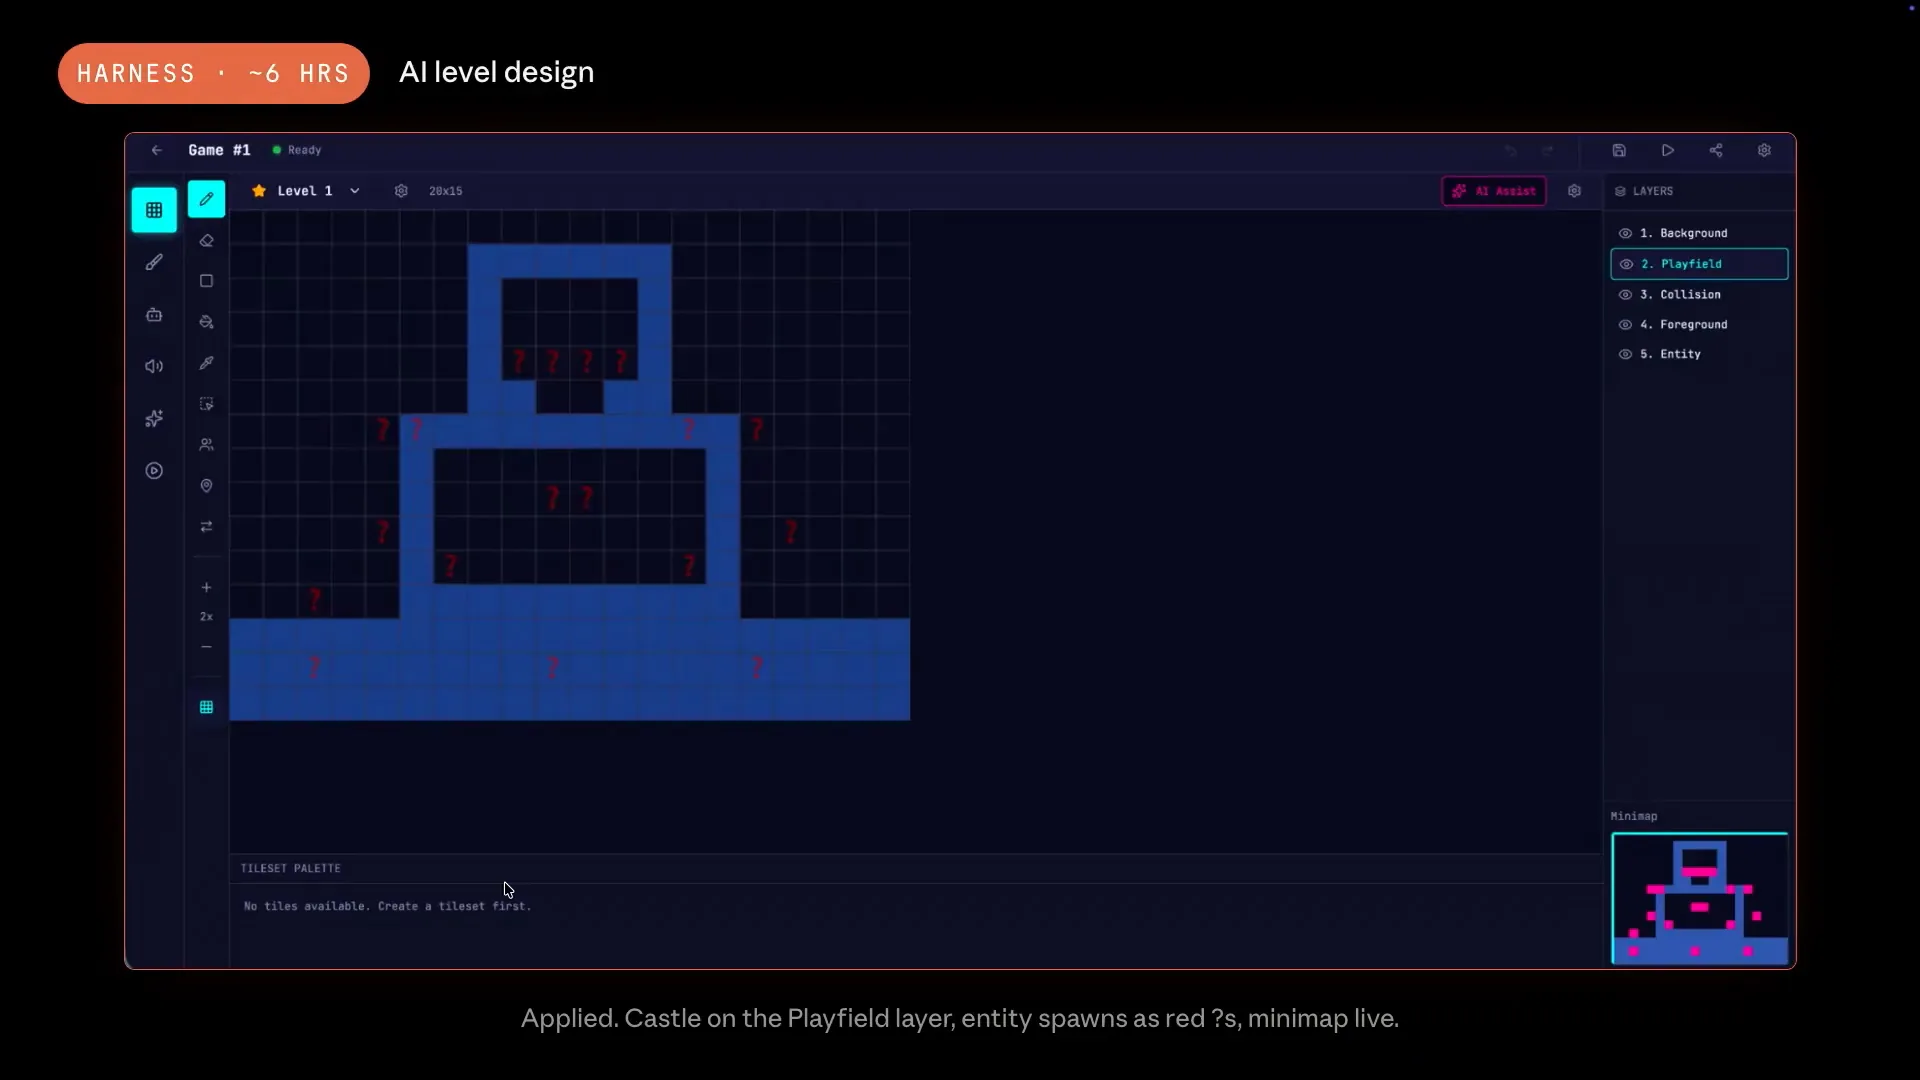This screenshot has width=1920, height=1080.
Task: Choose the rectangle shape tool
Action: pyautogui.click(x=206, y=281)
